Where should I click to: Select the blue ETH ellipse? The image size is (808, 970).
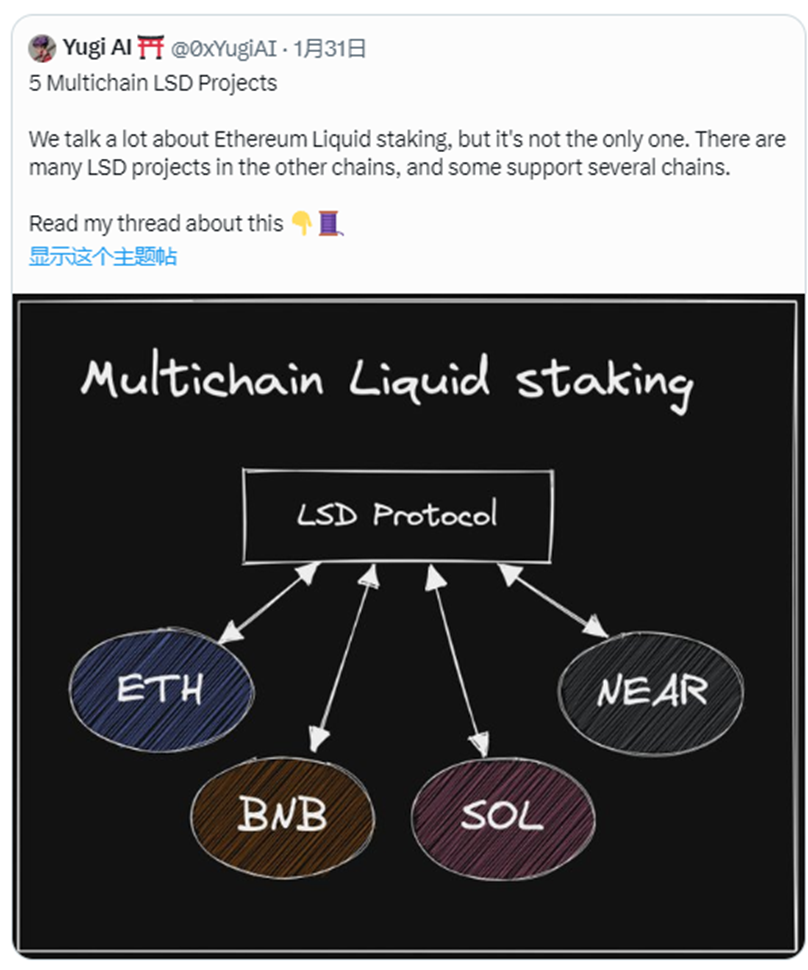click(161, 690)
